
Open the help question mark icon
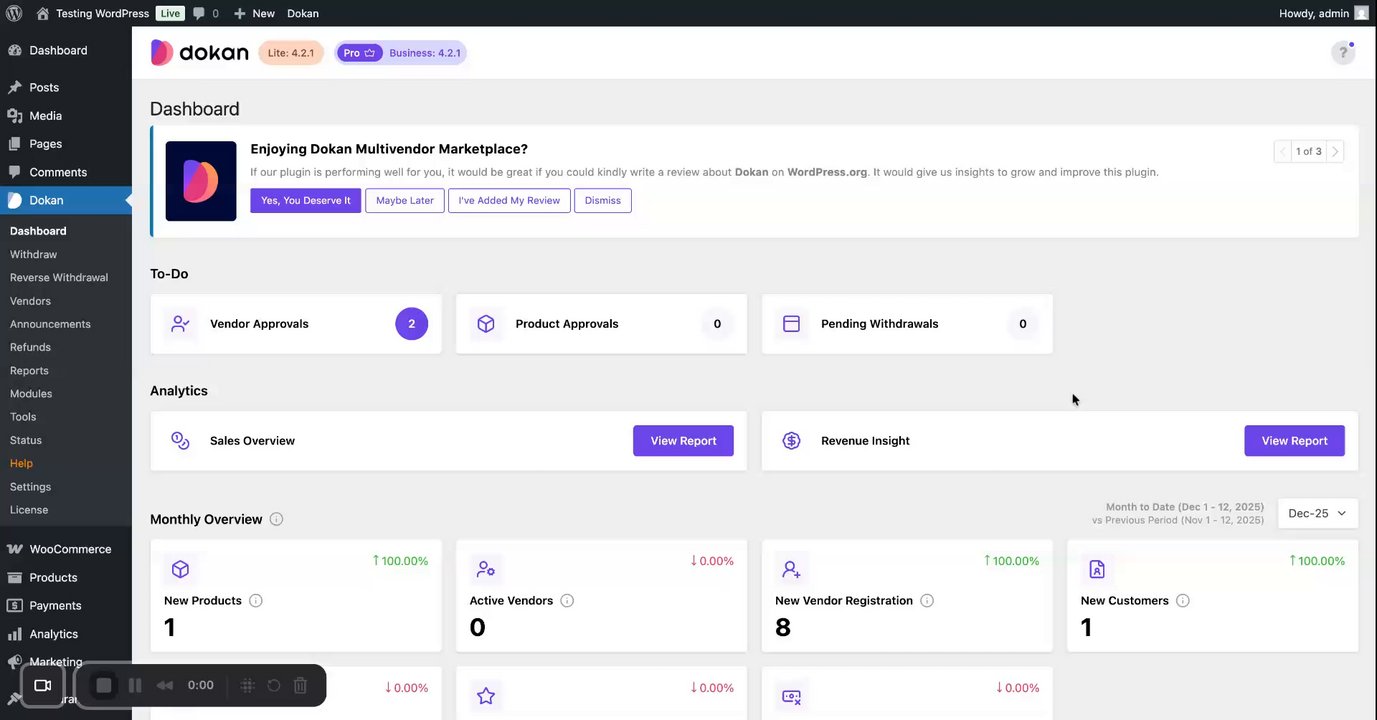click(x=1343, y=53)
